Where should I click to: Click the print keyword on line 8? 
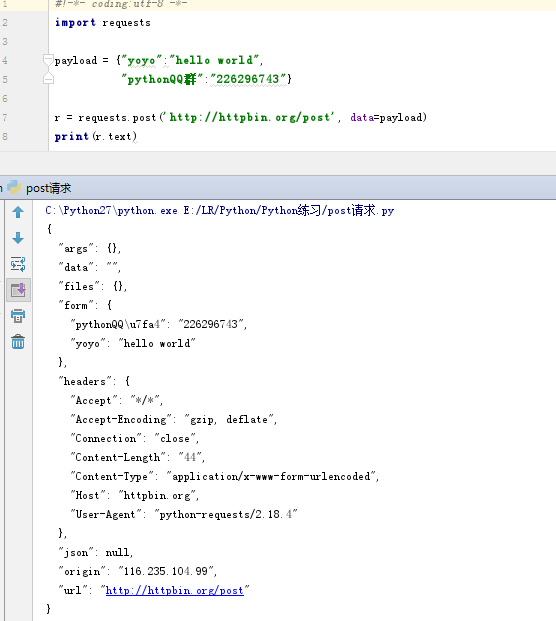tap(72, 137)
